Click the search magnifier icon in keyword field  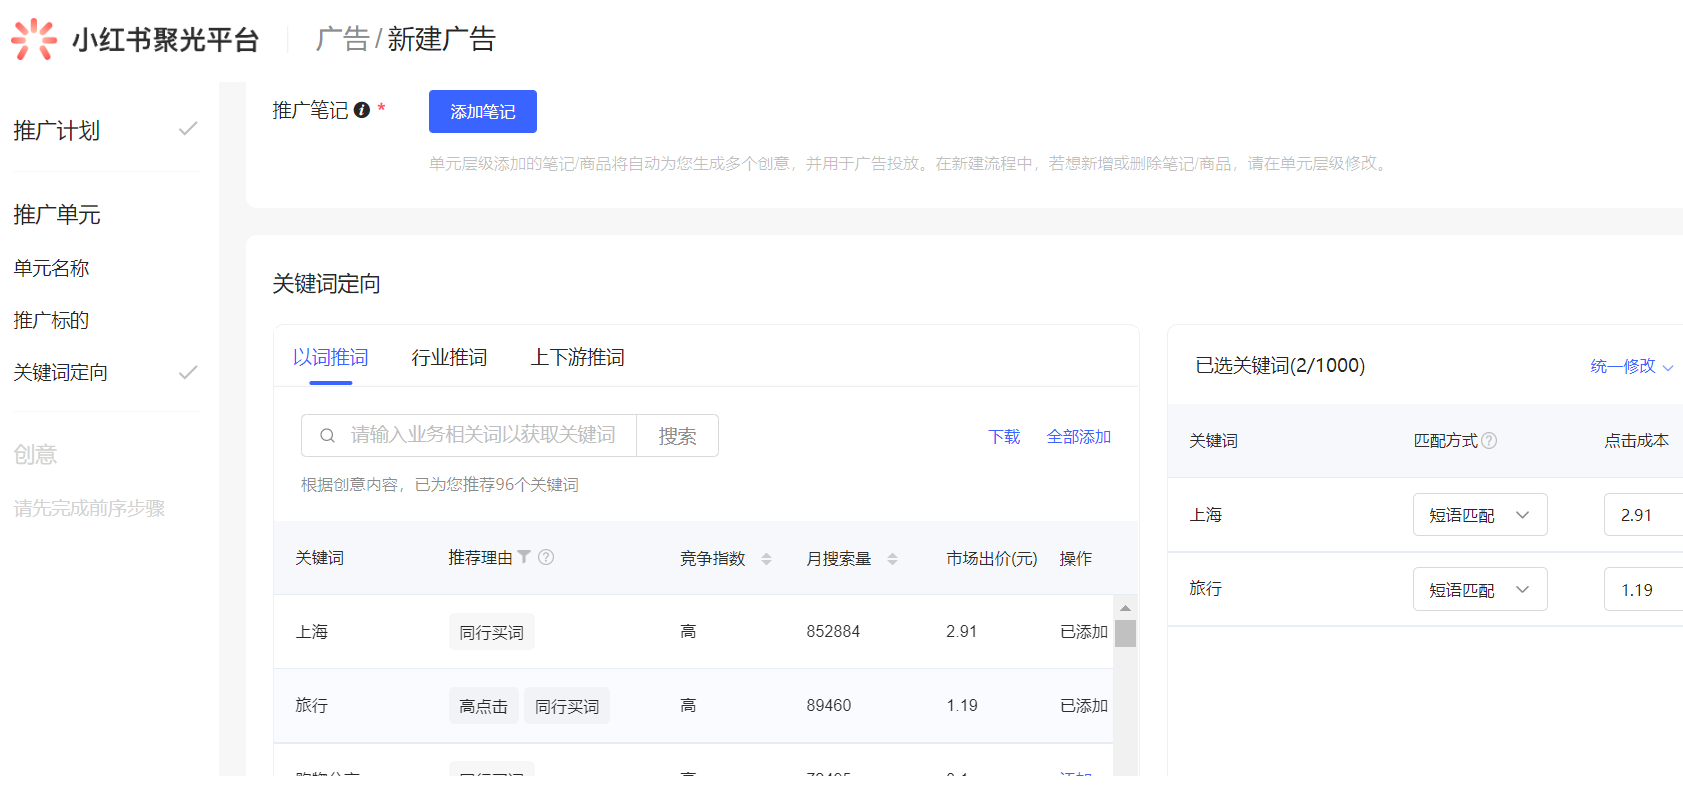click(x=327, y=435)
